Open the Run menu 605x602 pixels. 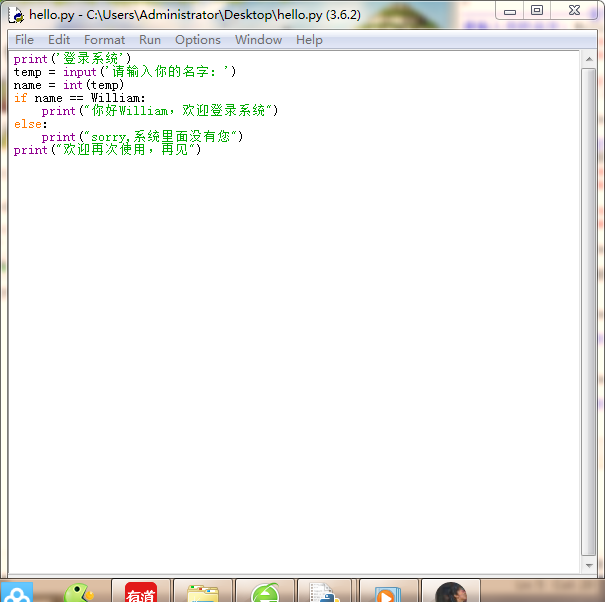coord(150,40)
